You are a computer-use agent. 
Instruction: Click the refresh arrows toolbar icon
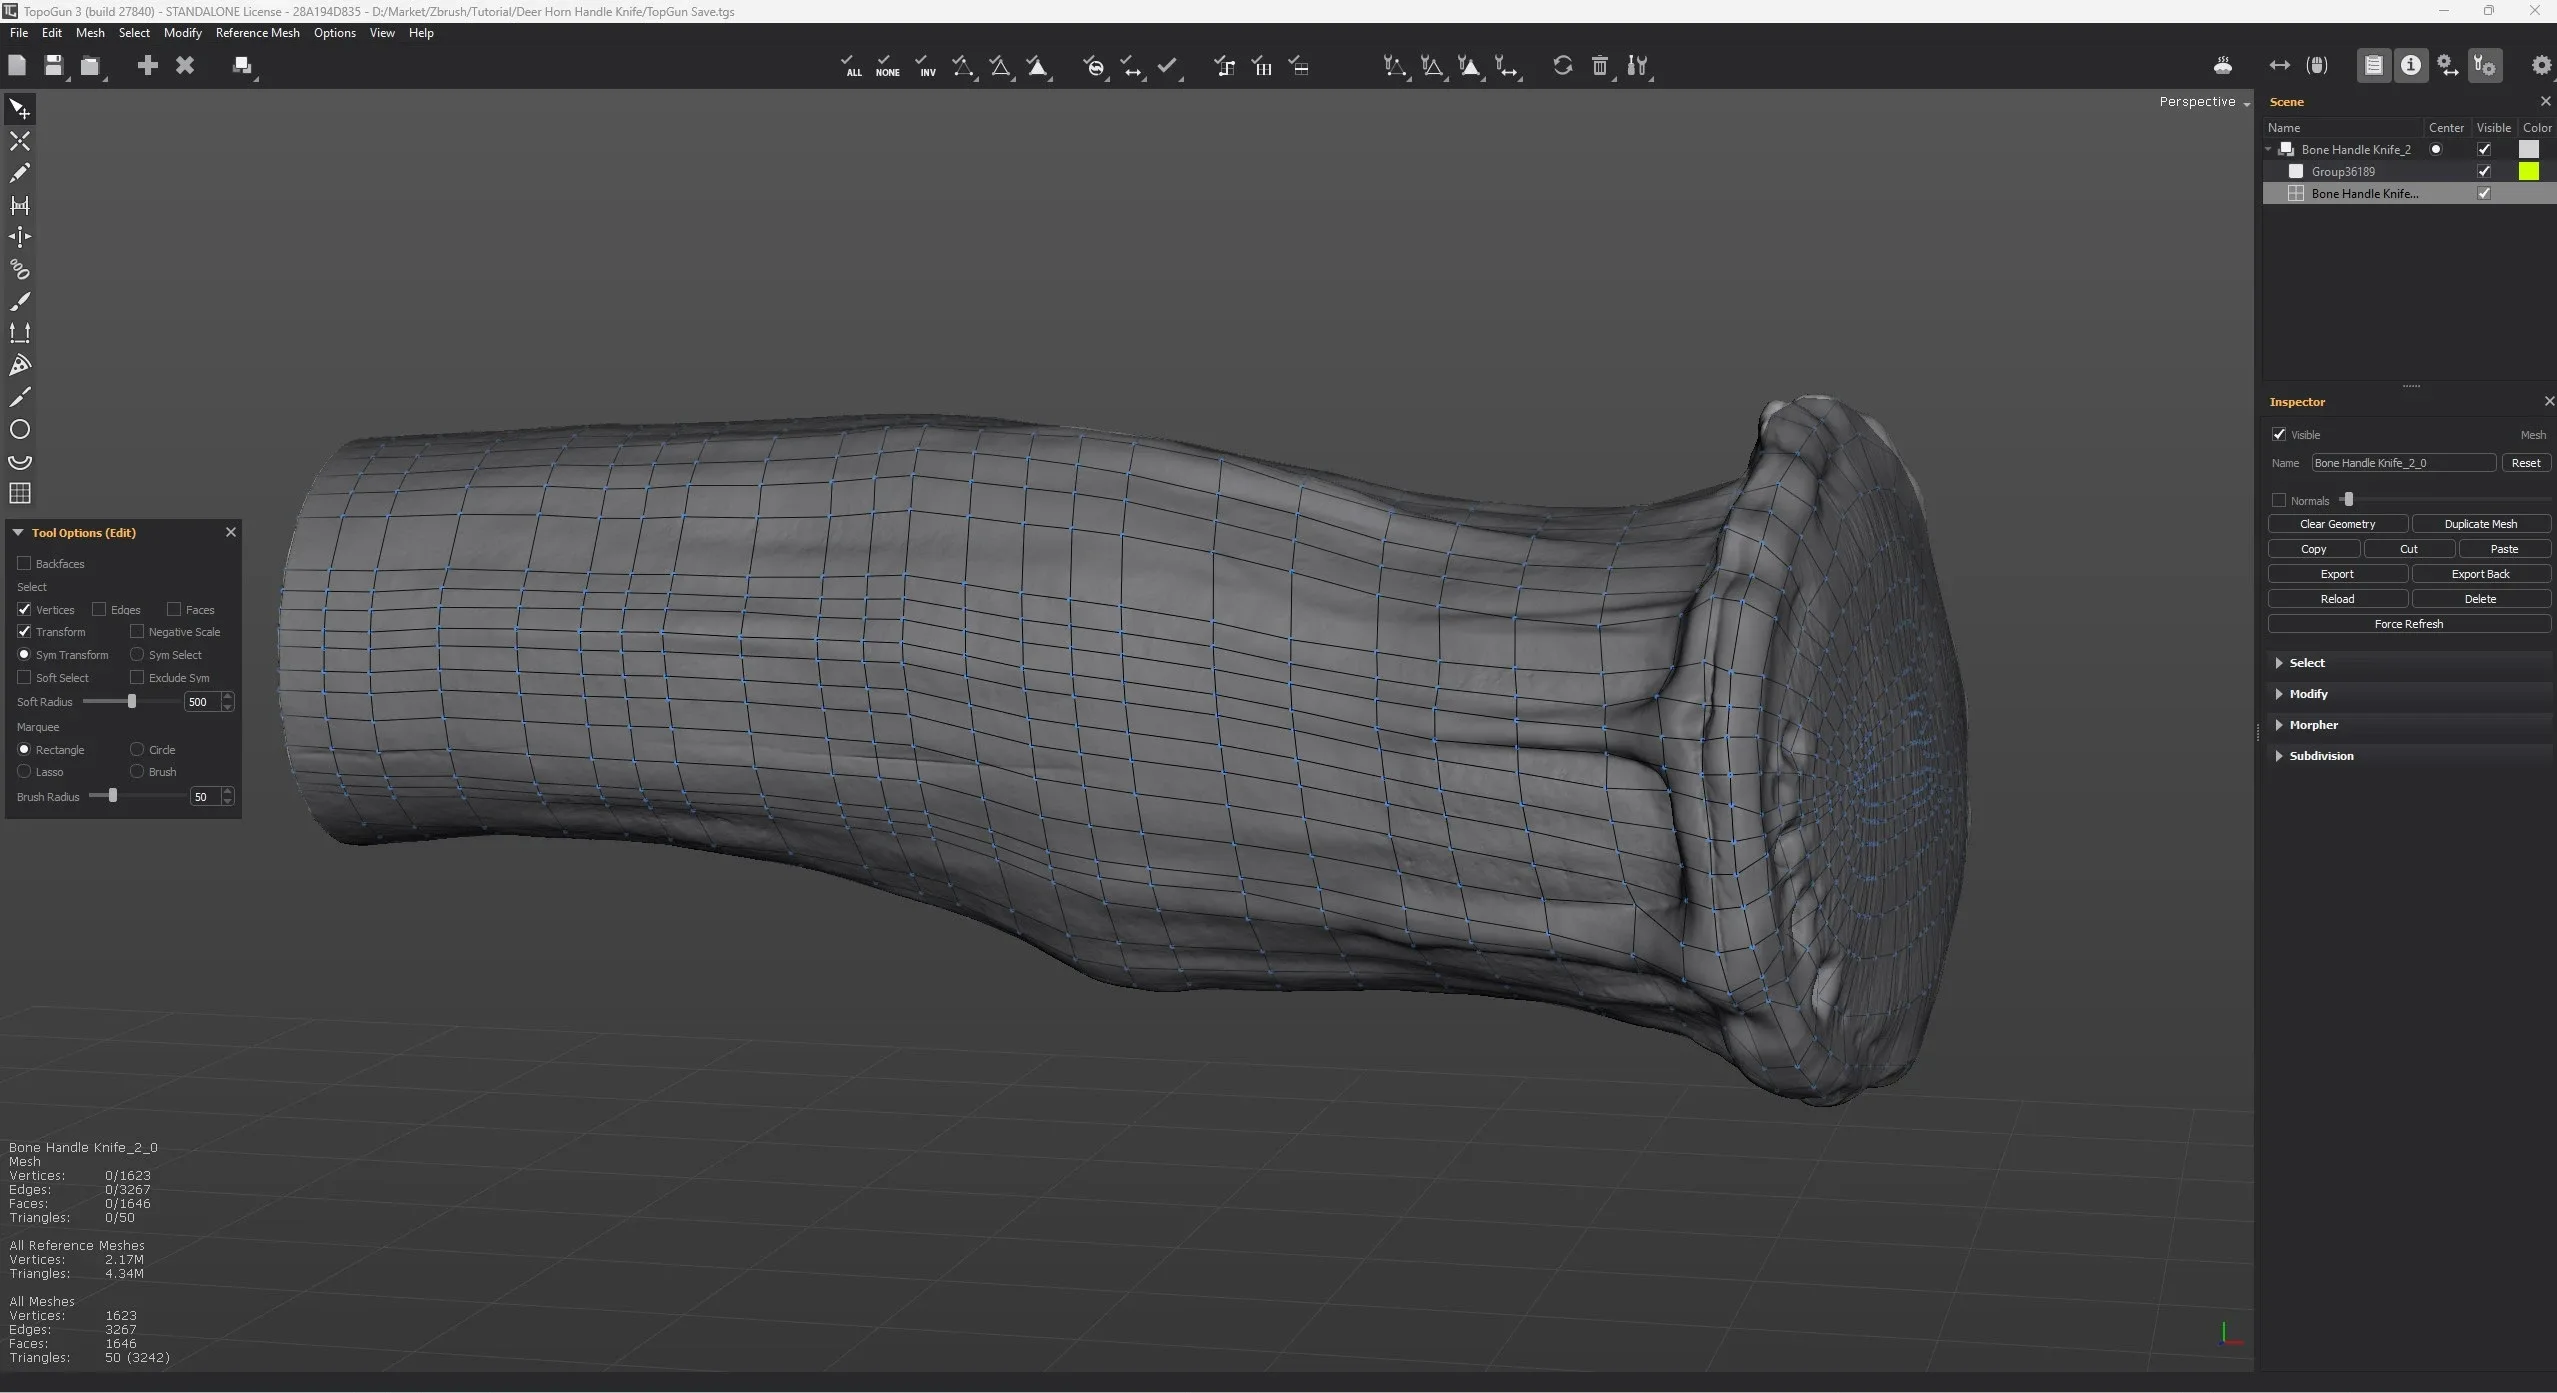coord(1562,66)
